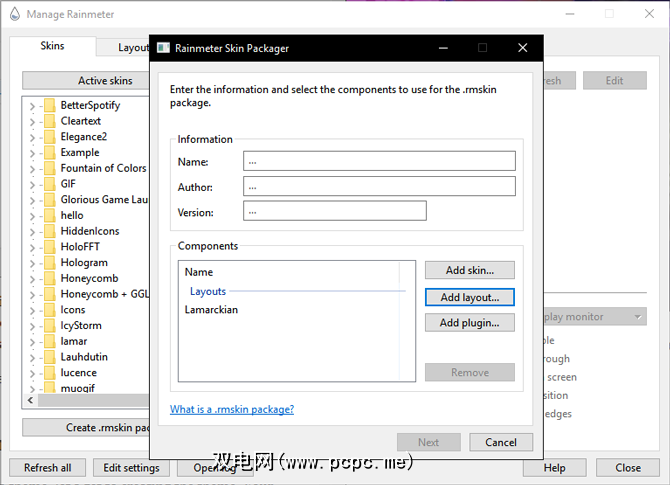Click the Layouts group header in list

208,291
